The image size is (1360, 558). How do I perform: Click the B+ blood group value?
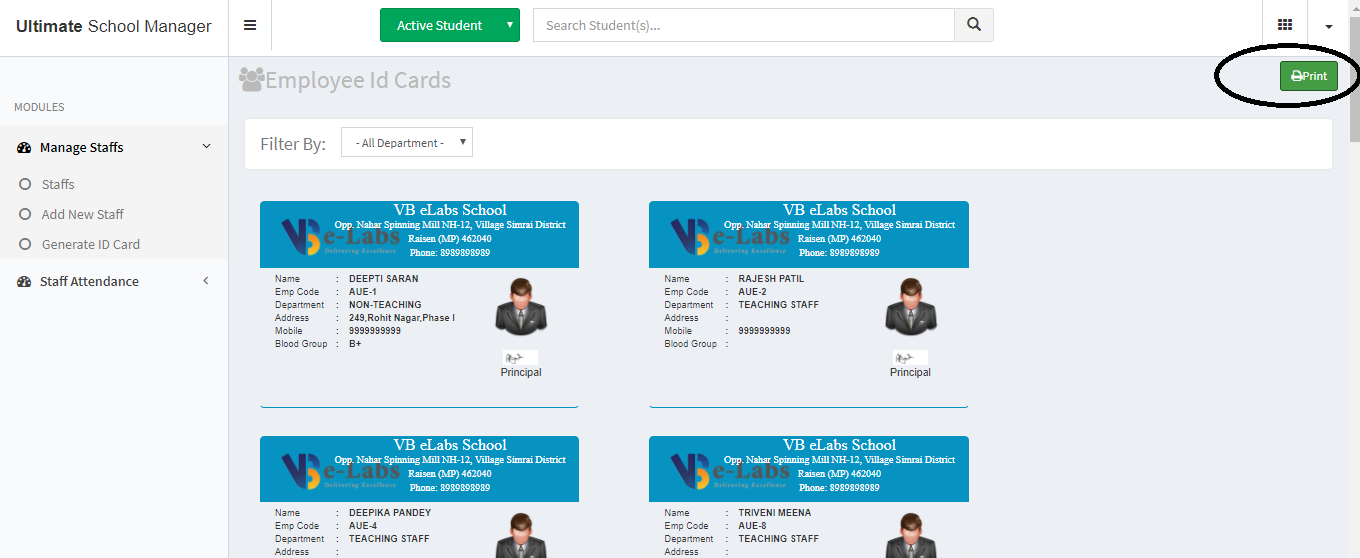tap(355, 344)
